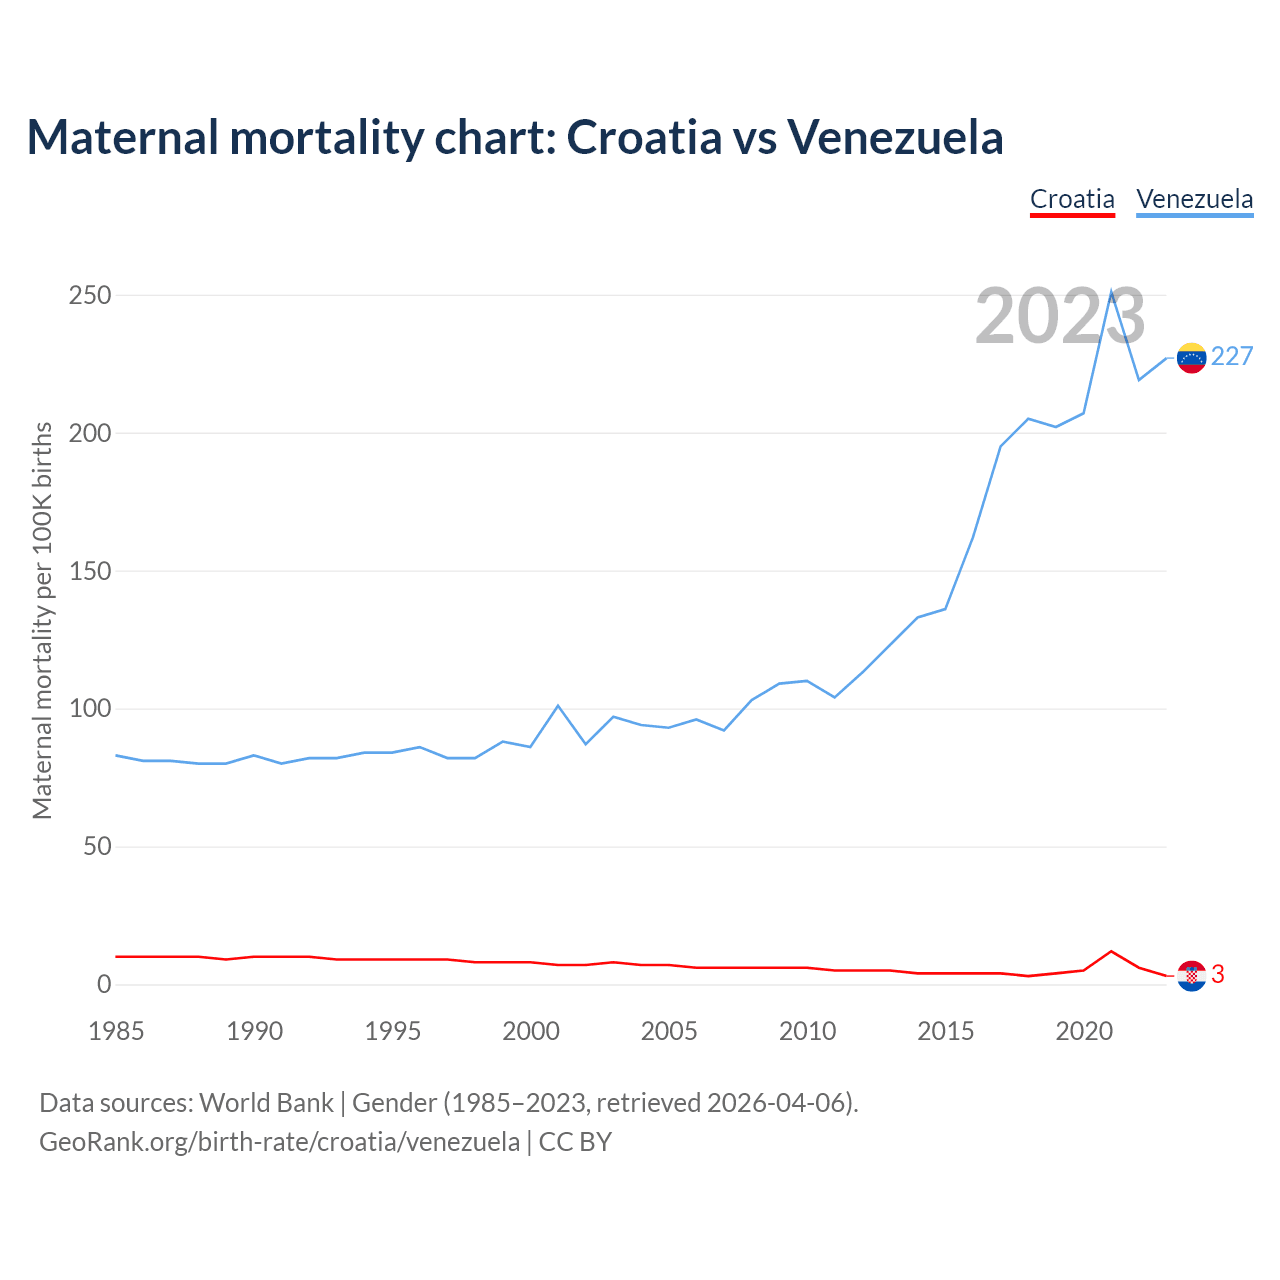
Task: Click the 100 y-axis tick label
Action: [90, 709]
